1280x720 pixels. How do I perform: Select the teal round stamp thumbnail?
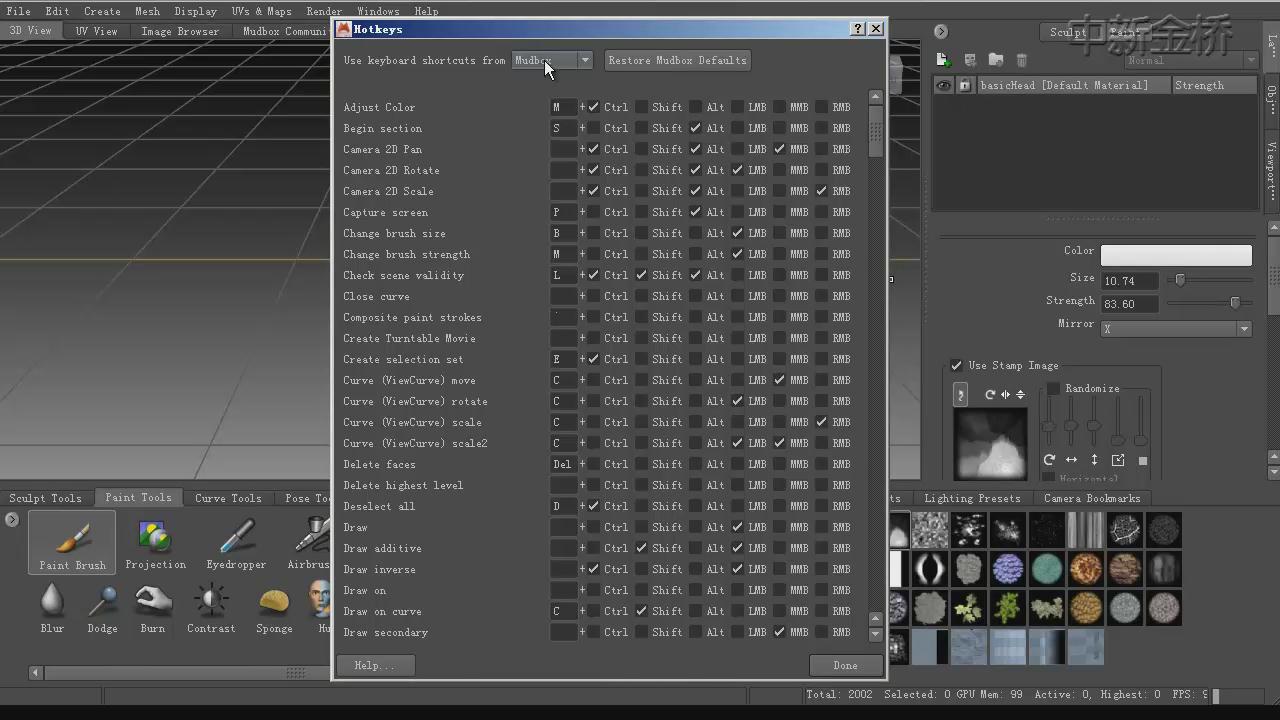click(1047, 569)
